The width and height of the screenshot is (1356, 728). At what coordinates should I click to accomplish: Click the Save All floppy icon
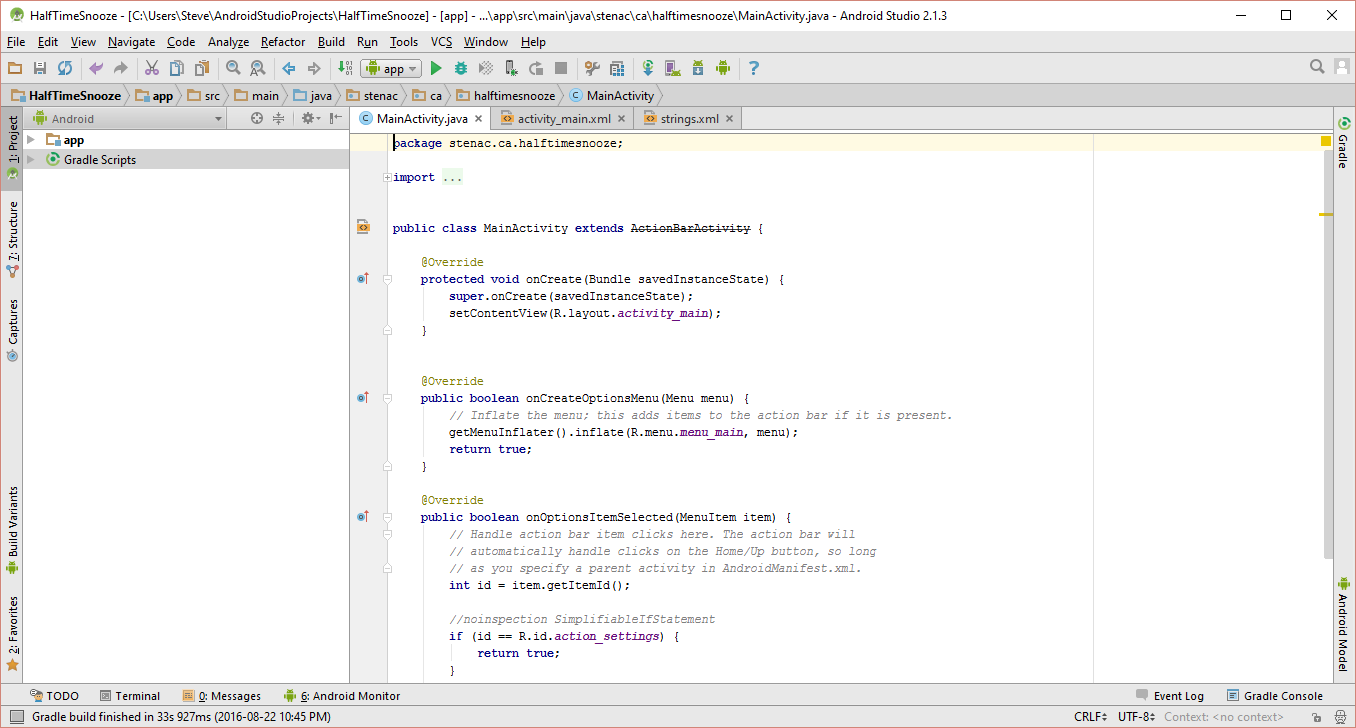coord(40,68)
